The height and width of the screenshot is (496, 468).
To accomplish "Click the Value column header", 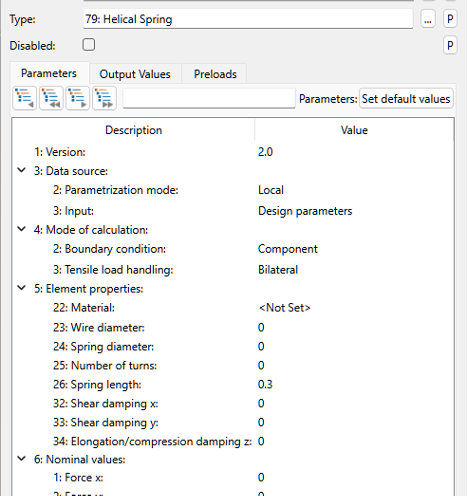I will 354,130.
